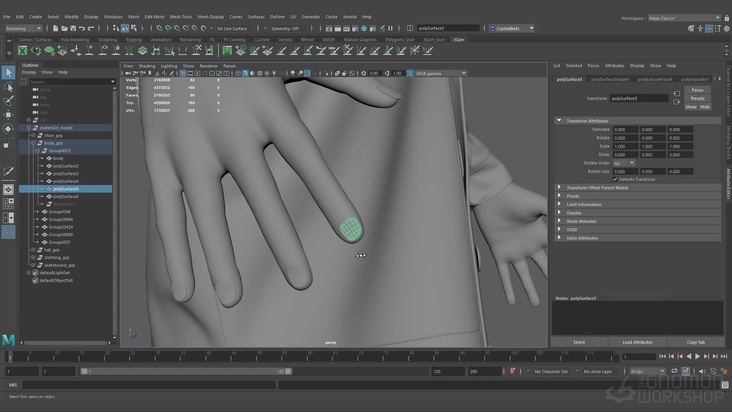732x412 pixels.
Task: Expand the shoe_grp node
Action: tap(34, 135)
